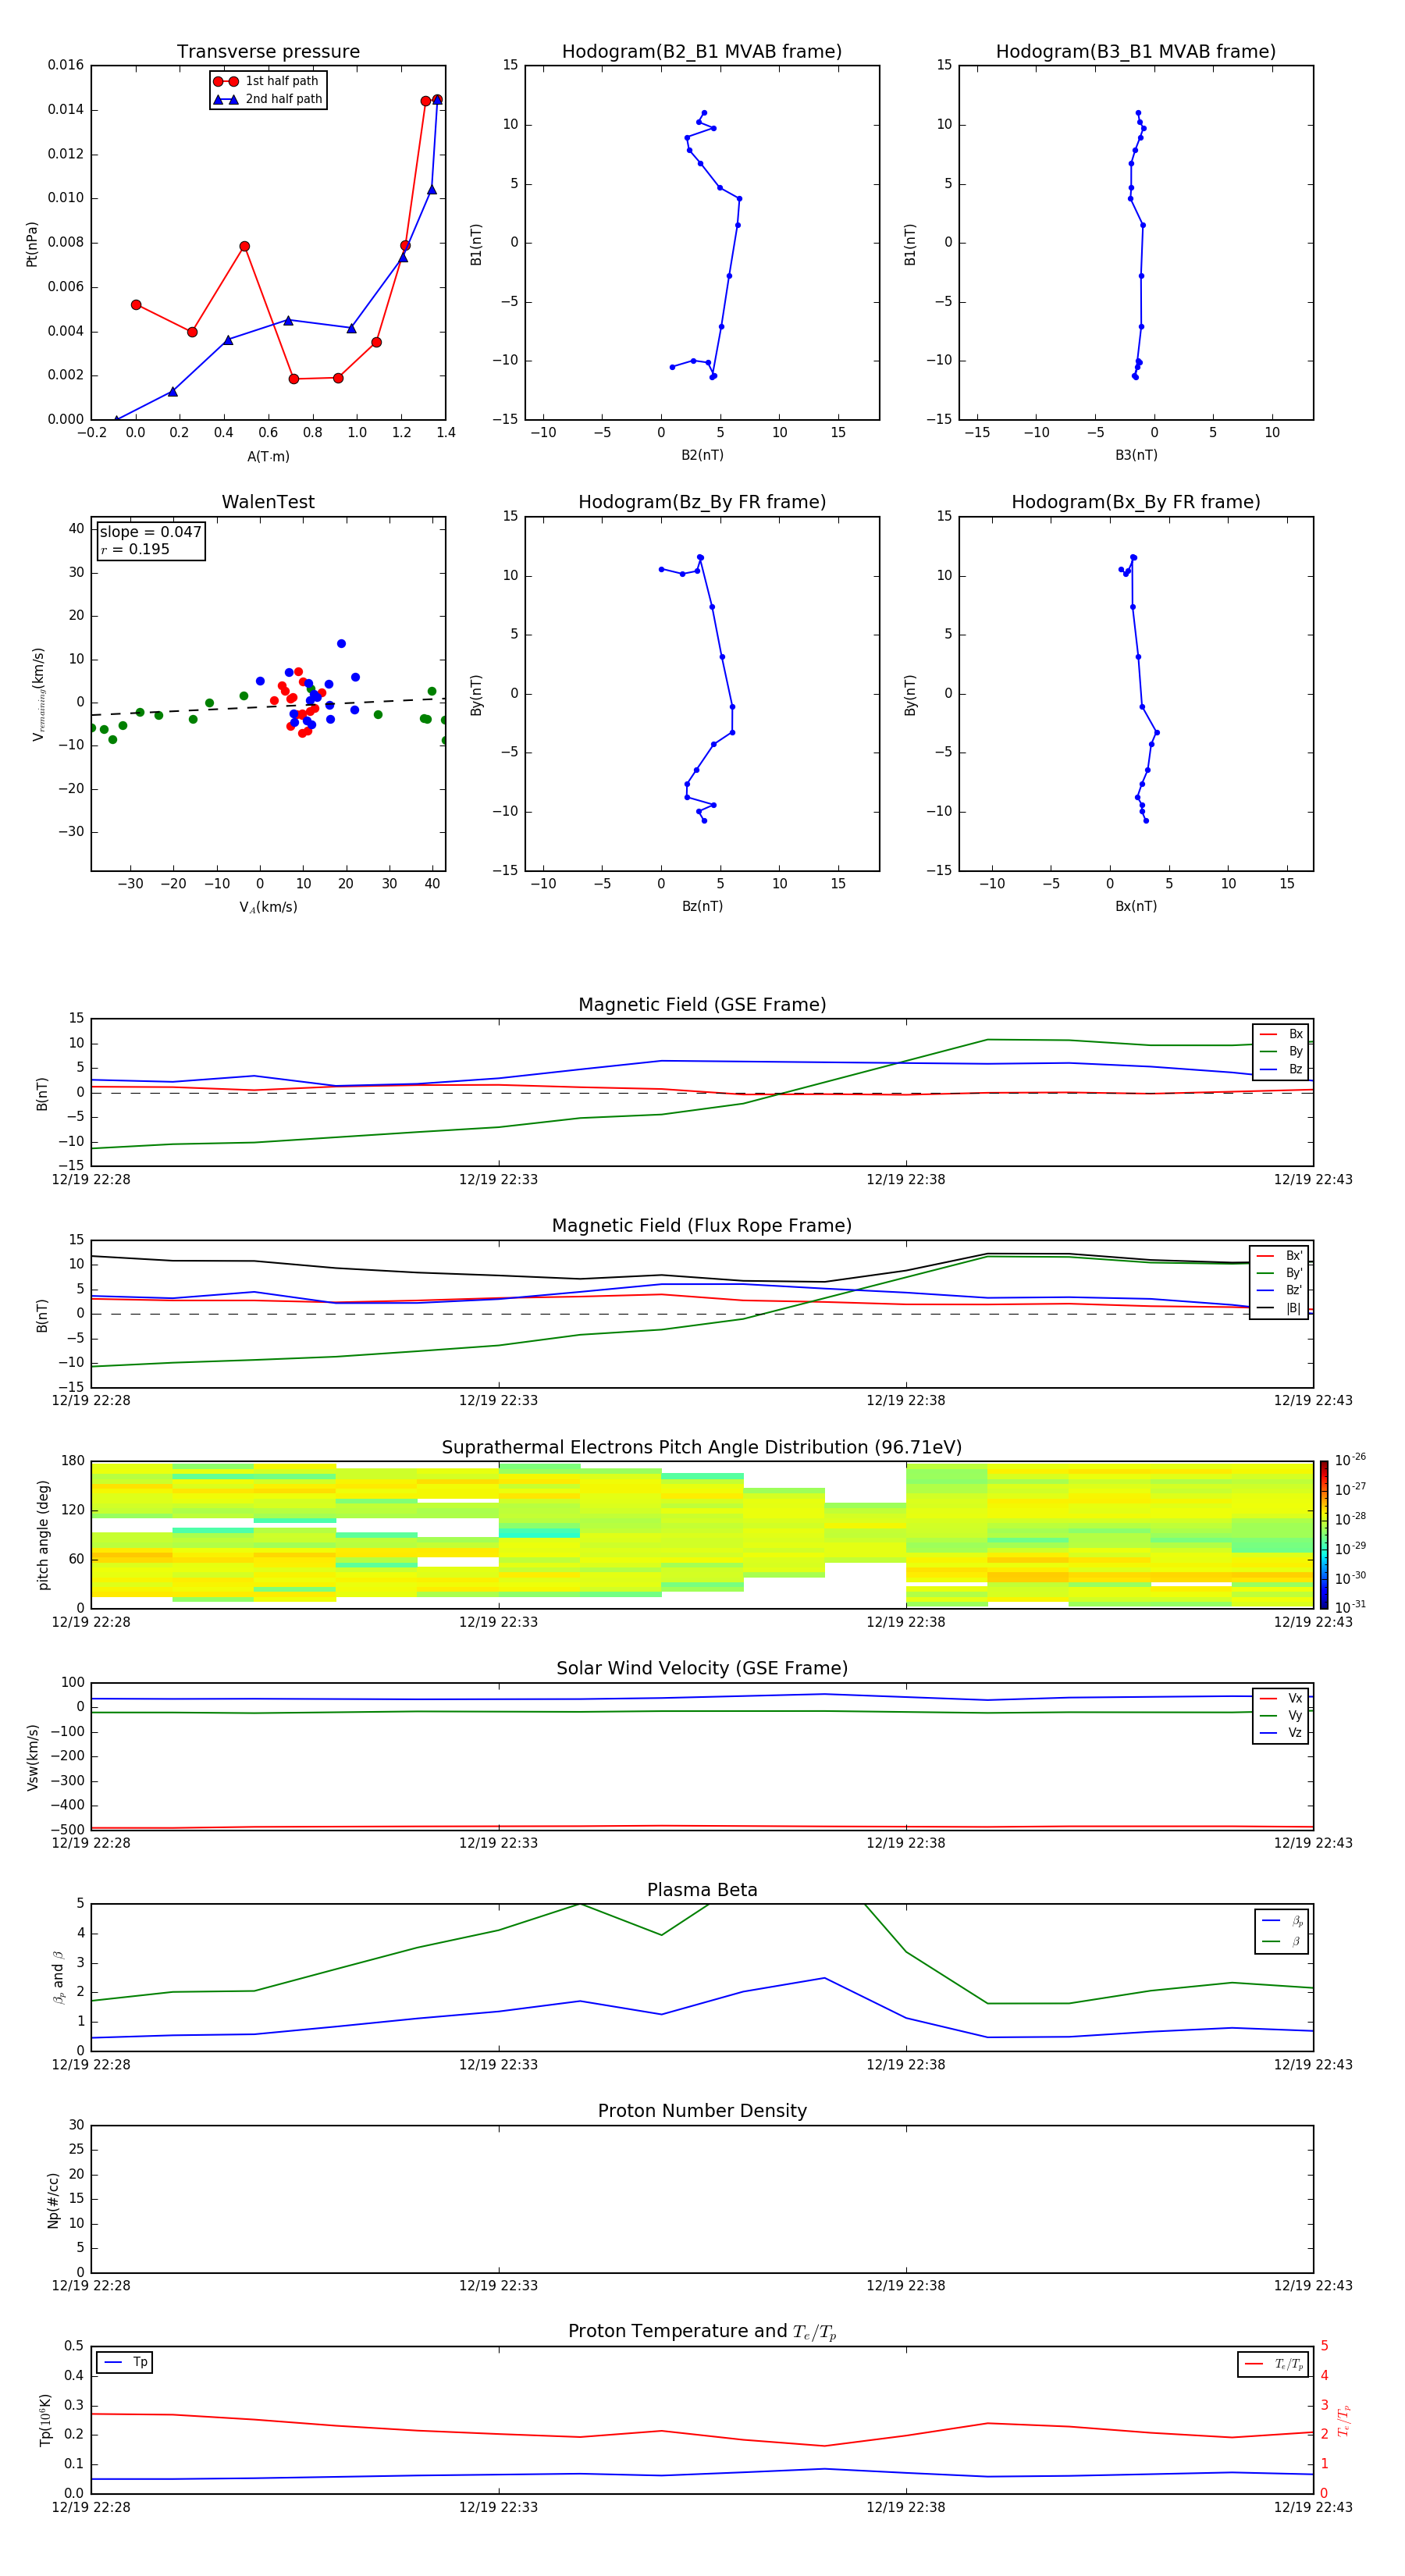Click the 'pitch angle (deg)' y-axis label

(43, 1535)
